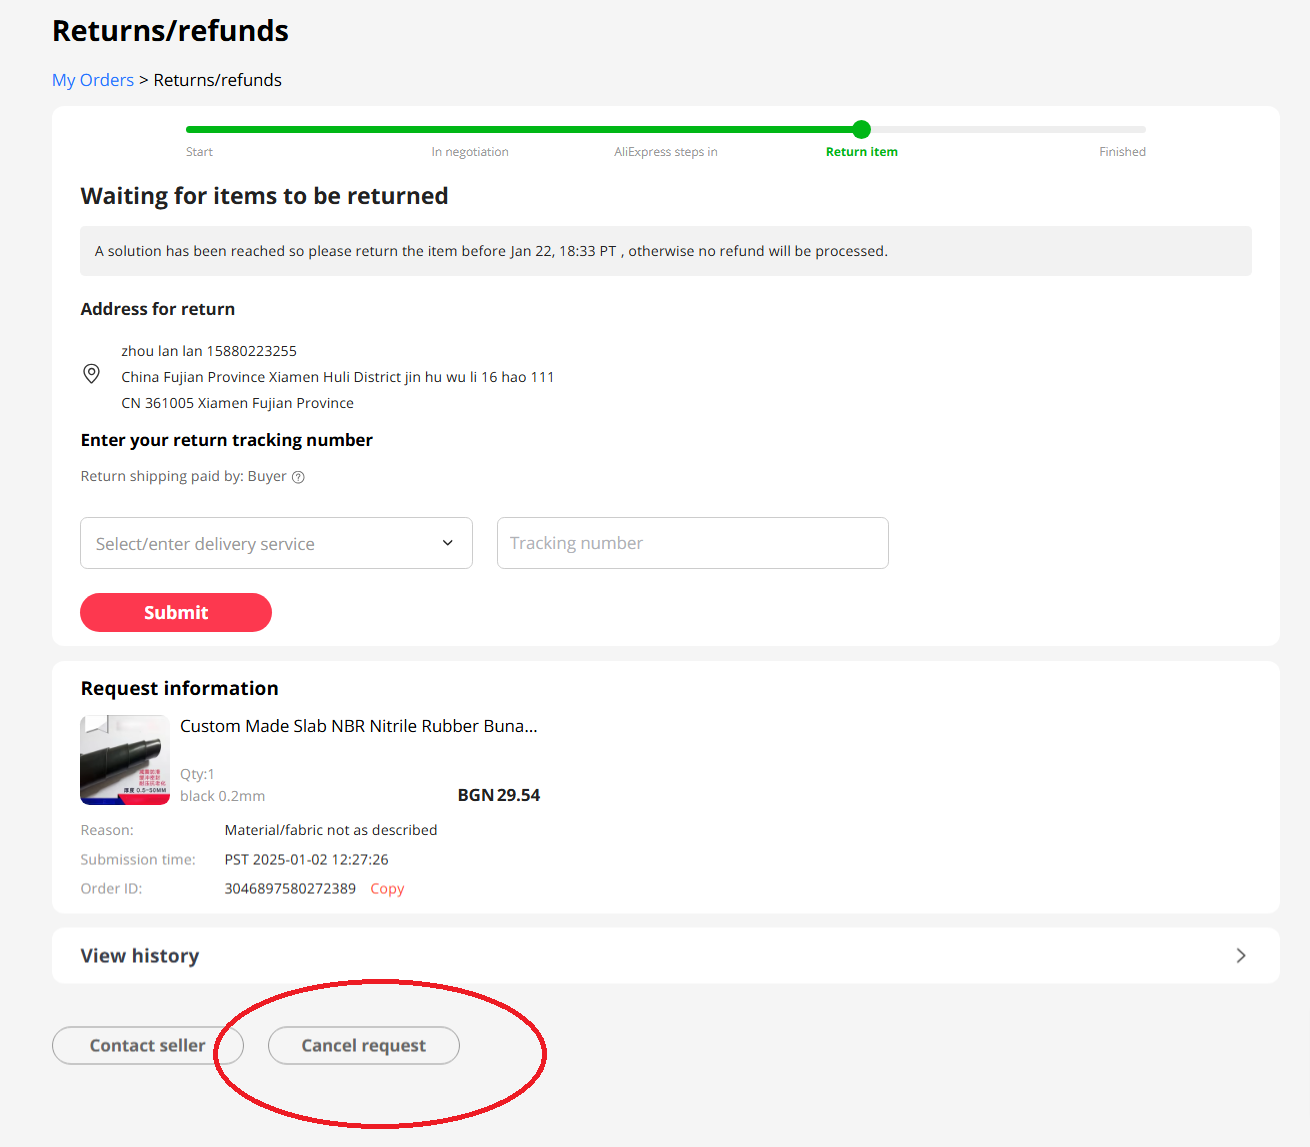Click the In negotiation step label

[x=470, y=152]
